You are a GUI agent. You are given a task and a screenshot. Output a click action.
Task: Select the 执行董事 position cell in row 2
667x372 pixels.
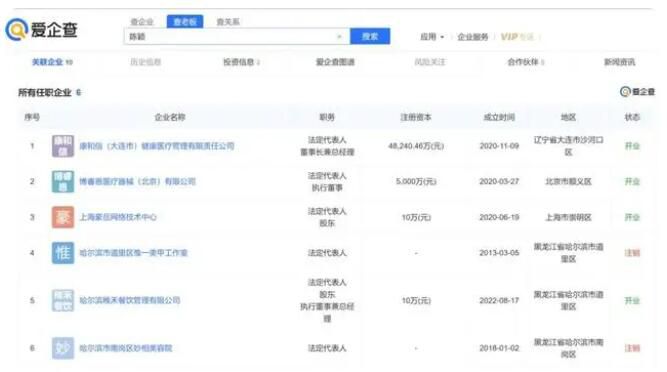tap(327, 187)
